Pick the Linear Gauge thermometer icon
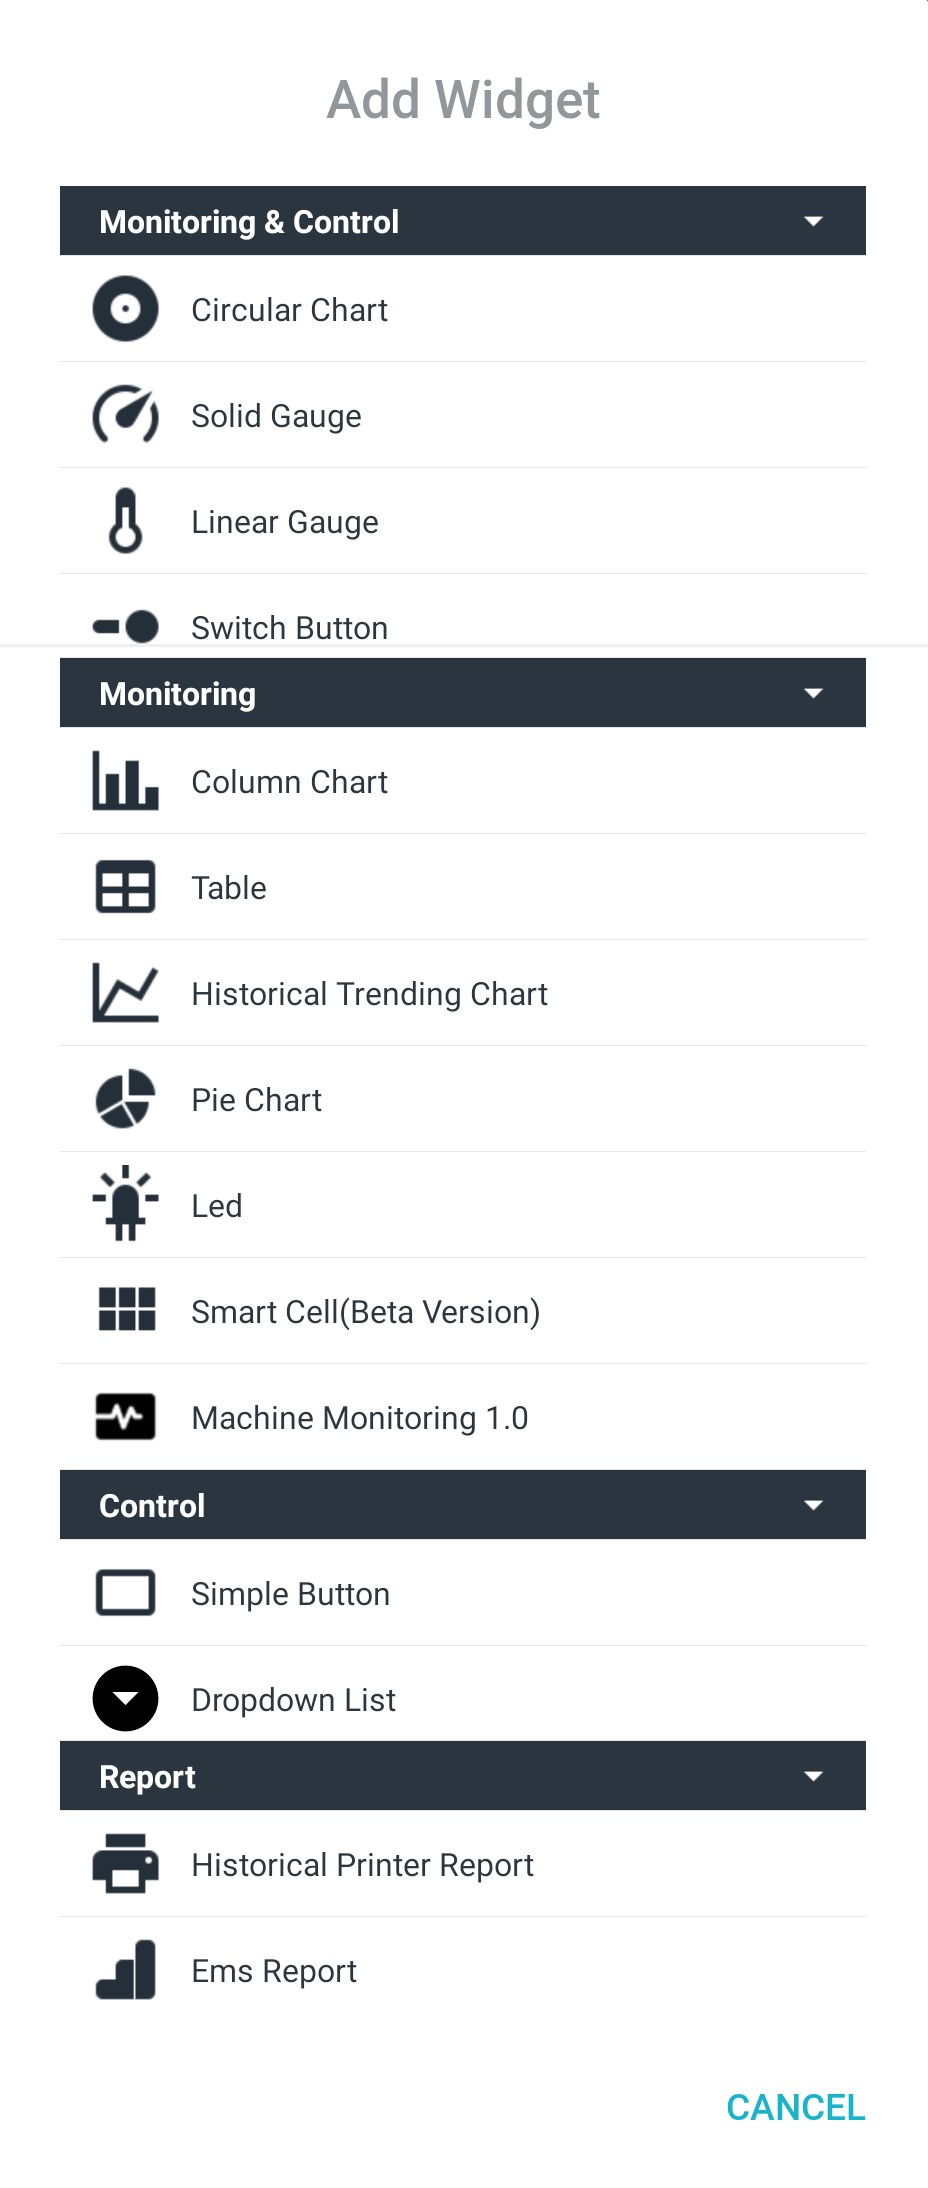This screenshot has width=928, height=2188. click(125, 521)
